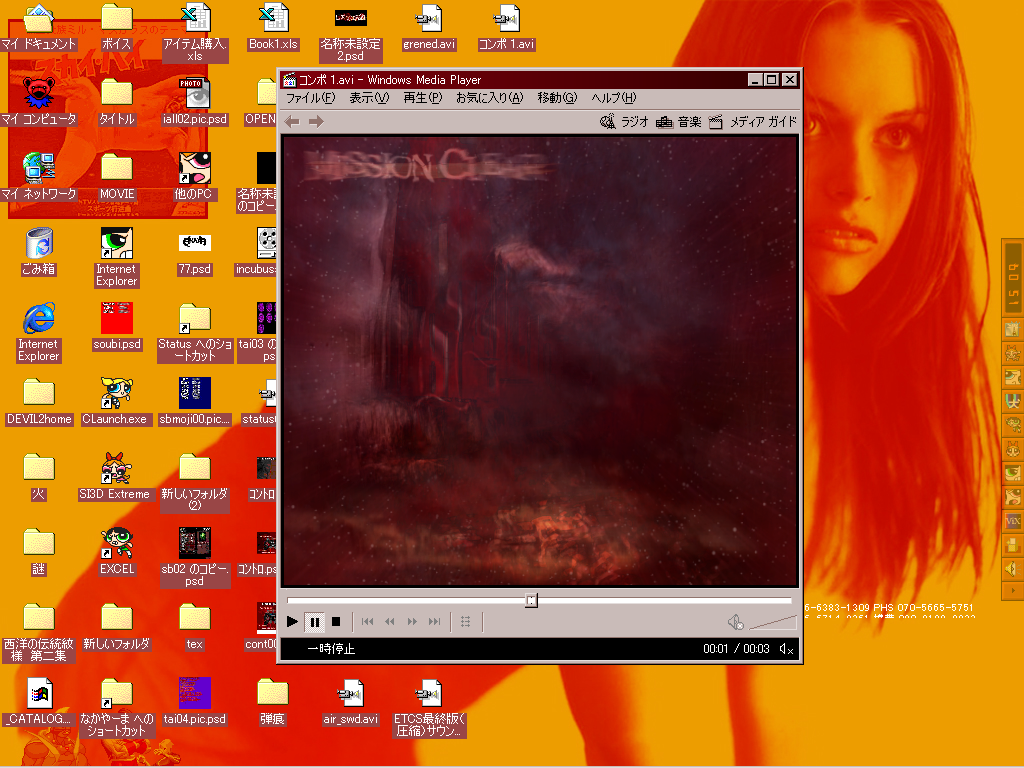Image resolution: width=1024 pixels, height=768 pixels.
Task: Select the 西洋の伝統紋様 第二集 folder
Action: [x=39, y=633]
